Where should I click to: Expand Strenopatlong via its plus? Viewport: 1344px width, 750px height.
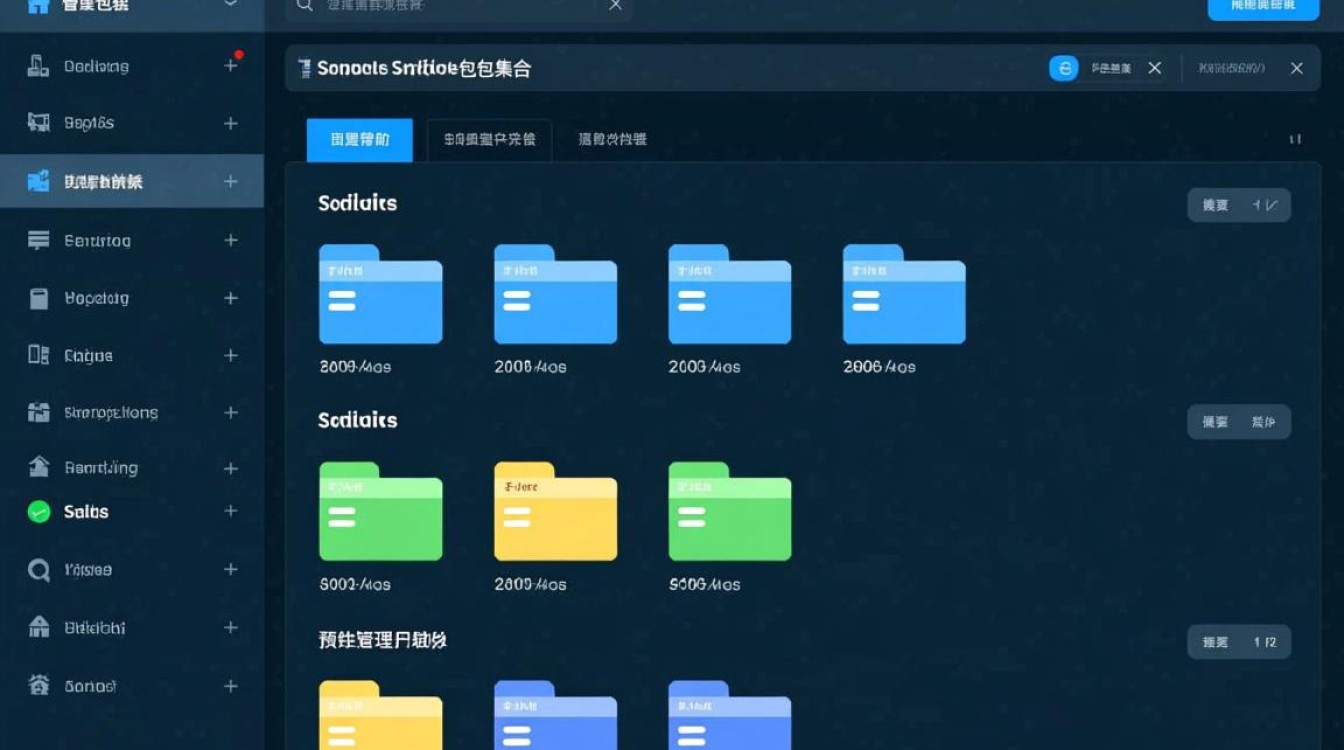coord(231,412)
